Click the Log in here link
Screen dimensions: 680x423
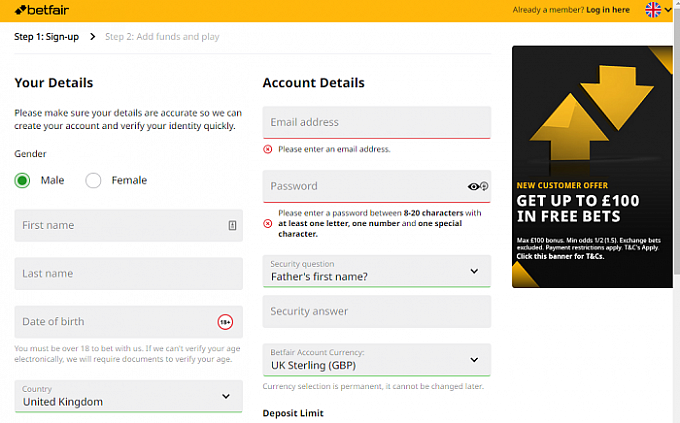pyautogui.click(x=607, y=10)
